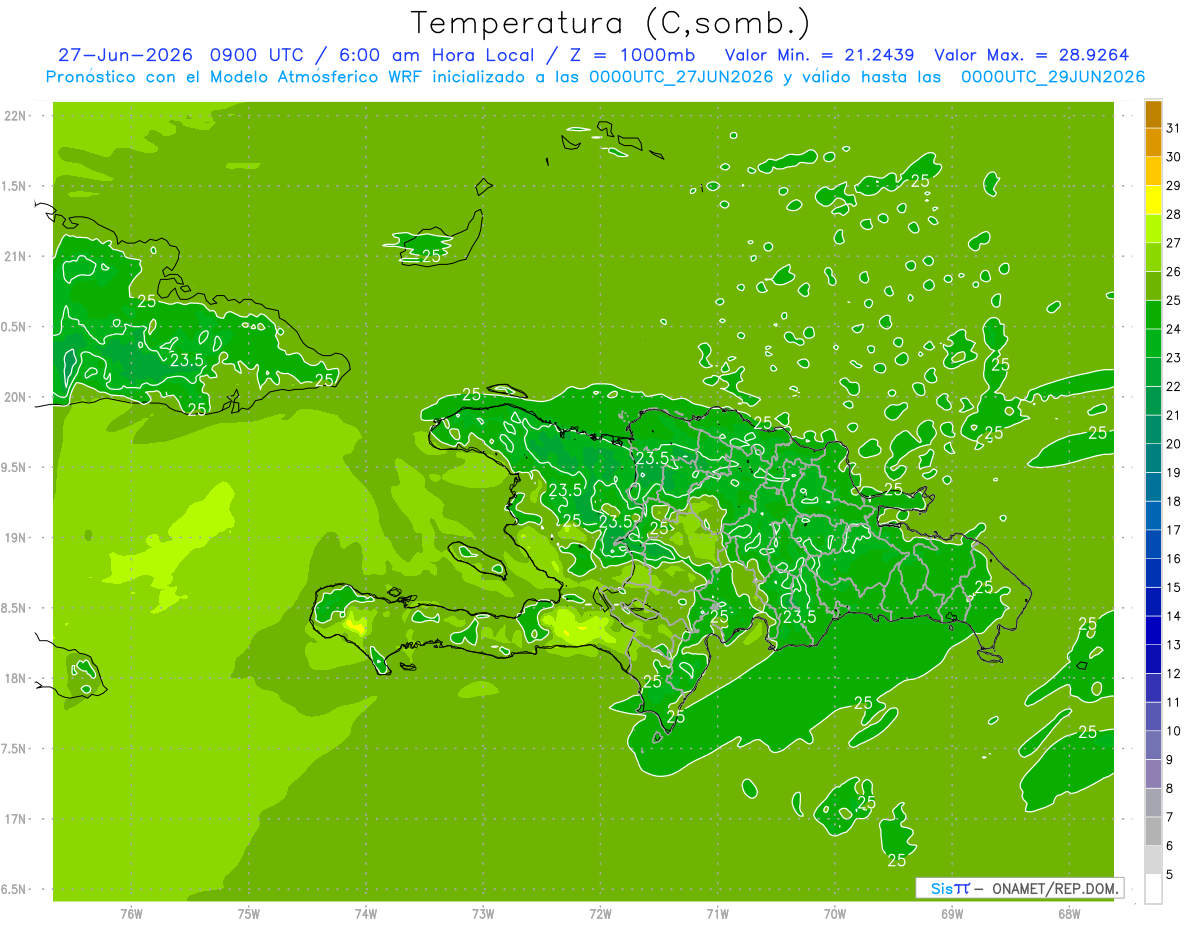This screenshot has height=927, width=1200.
Task: Click the "ONAMET/REP.DOM." credit label
Action: pyautogui.click(x=1054, y=888)
